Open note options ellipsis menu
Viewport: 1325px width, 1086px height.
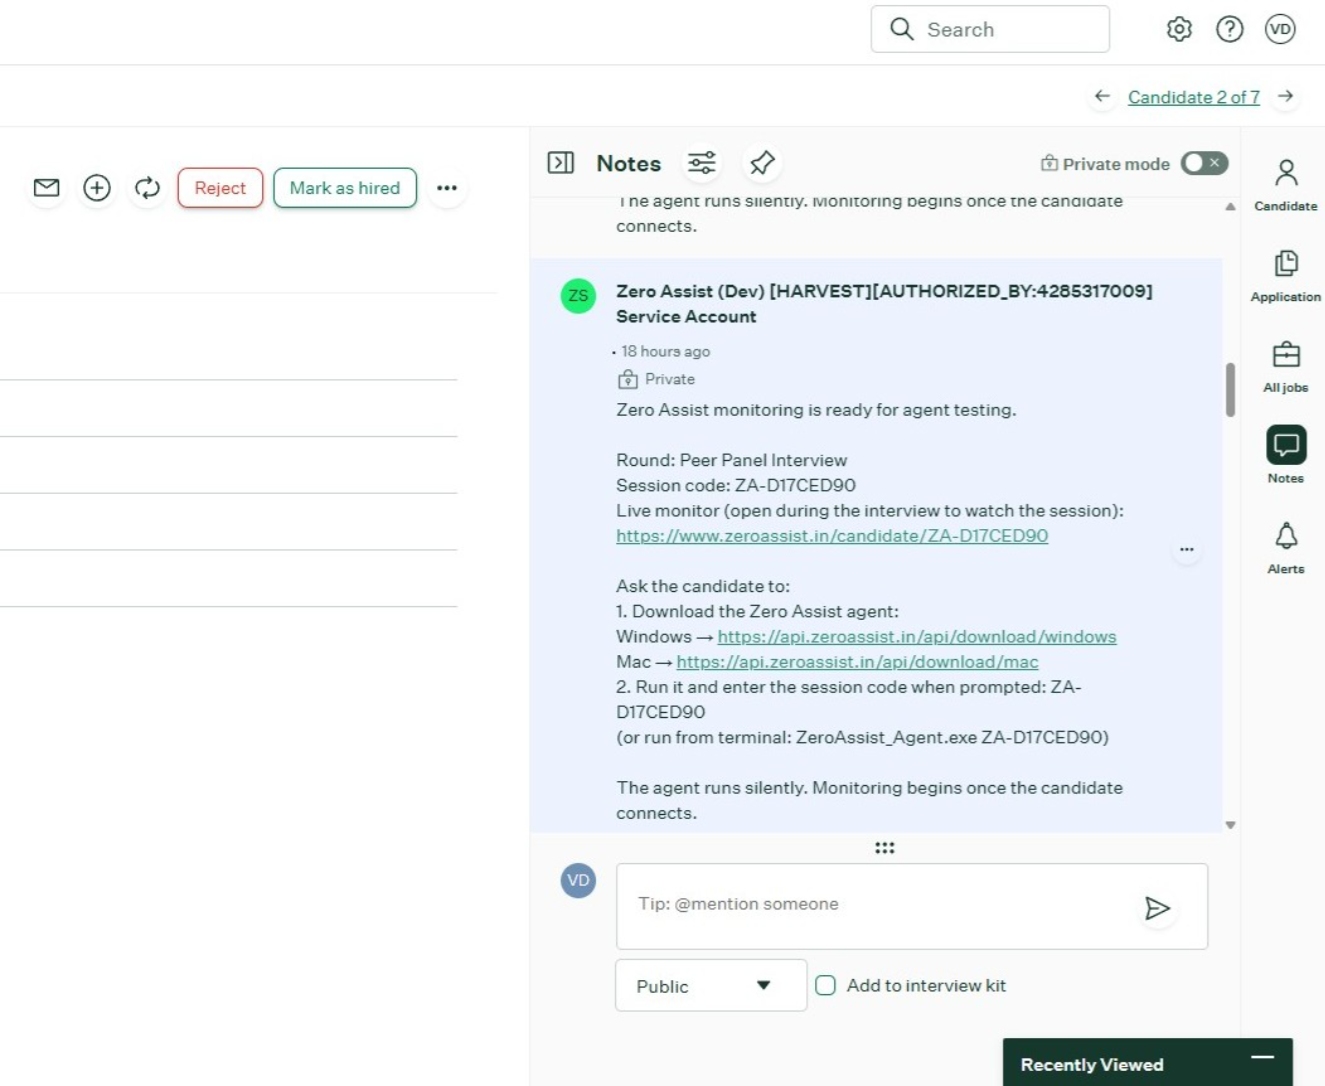(x=1187, y=550)
